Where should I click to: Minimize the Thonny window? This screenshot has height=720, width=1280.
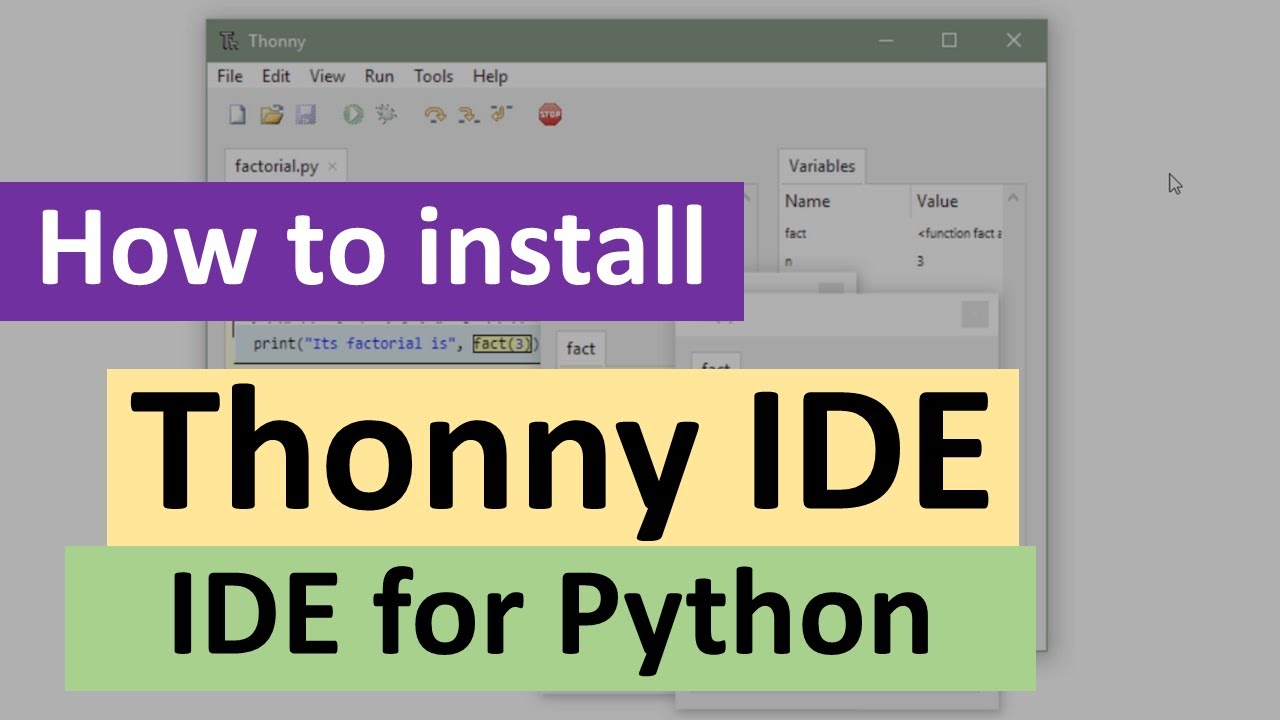pos(887,40)
